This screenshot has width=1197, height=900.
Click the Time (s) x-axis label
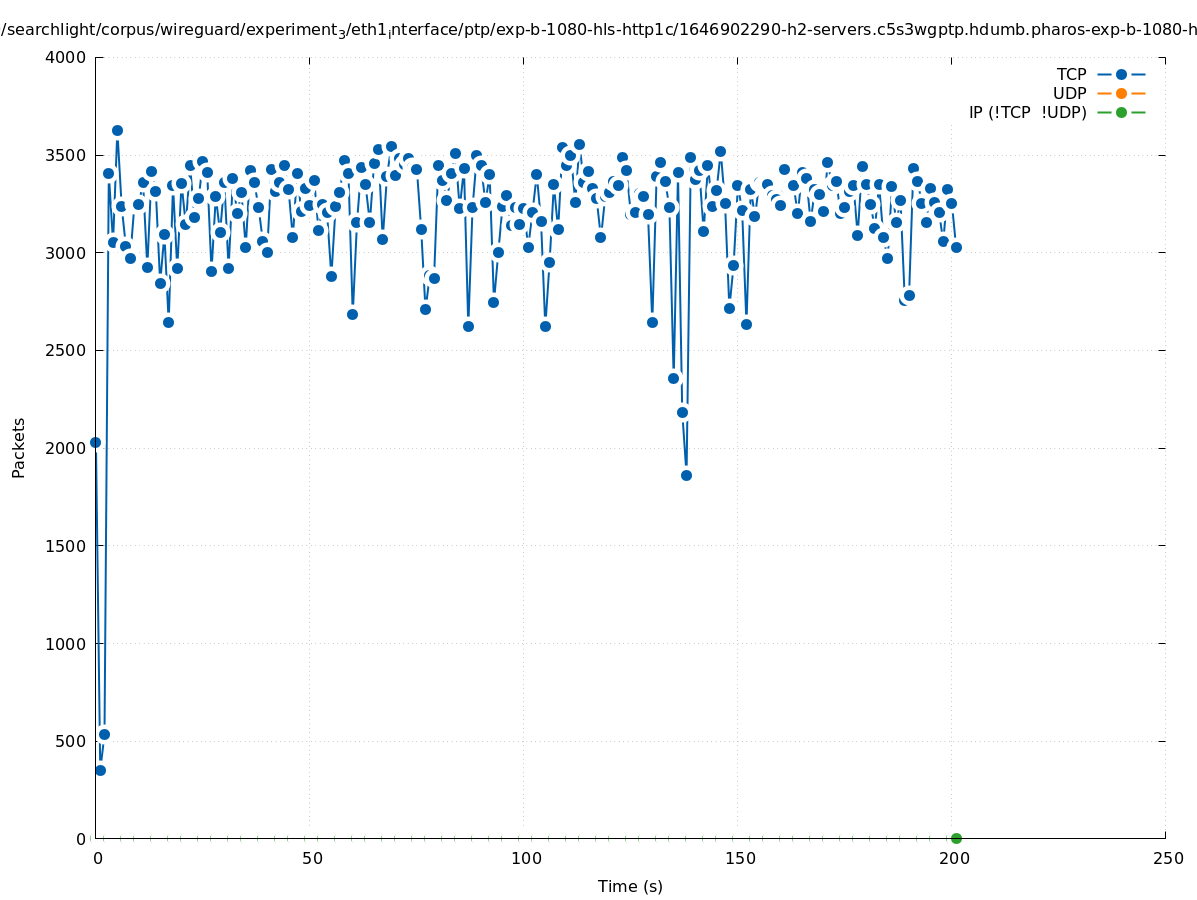click(630, 886)
